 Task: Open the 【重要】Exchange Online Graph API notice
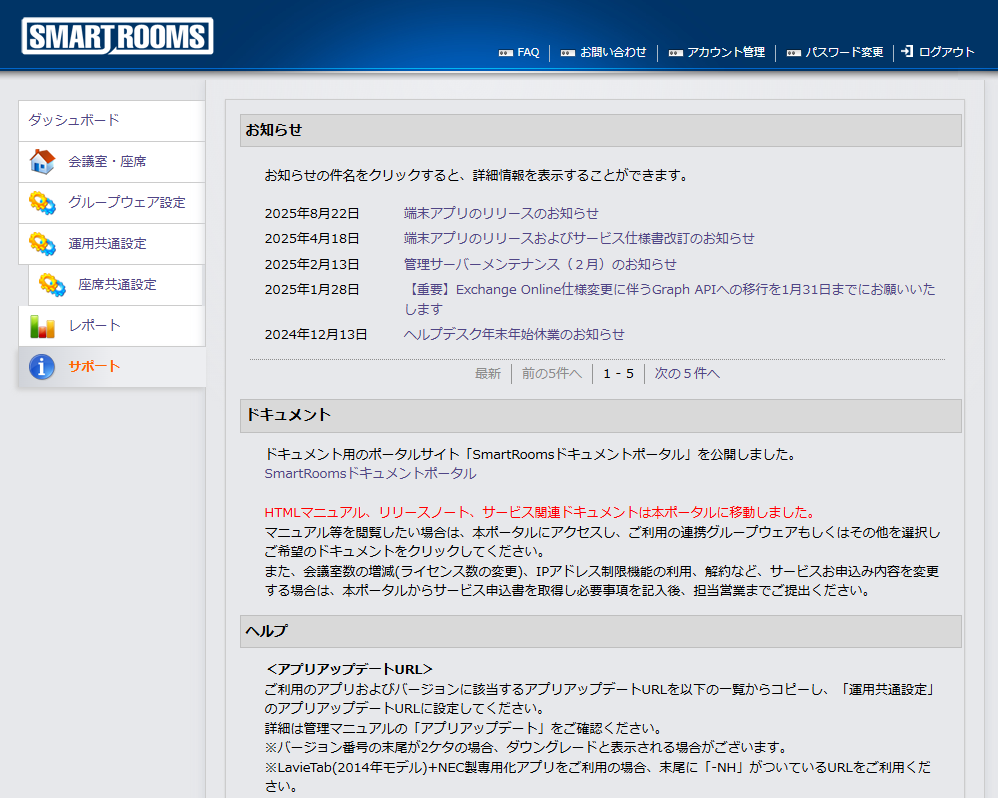coord(669,290)
